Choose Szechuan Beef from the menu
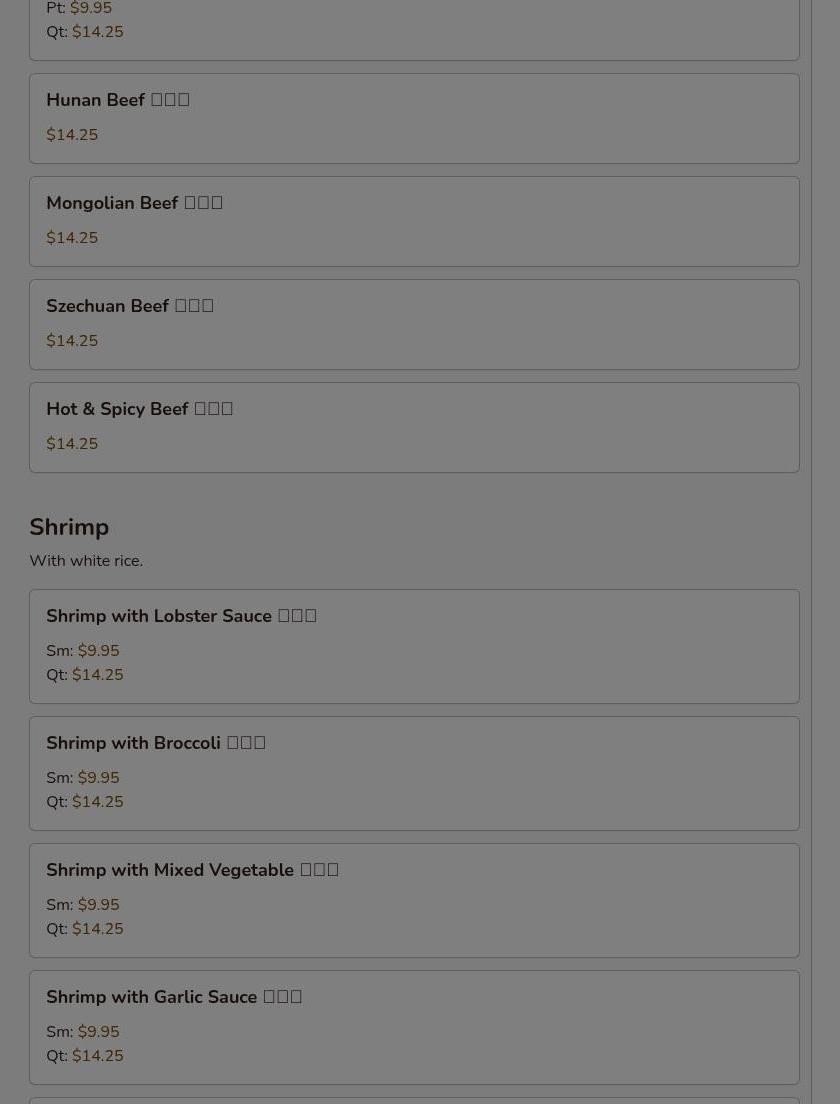This screenshot has width=840, height=1104. click(414, 325)
